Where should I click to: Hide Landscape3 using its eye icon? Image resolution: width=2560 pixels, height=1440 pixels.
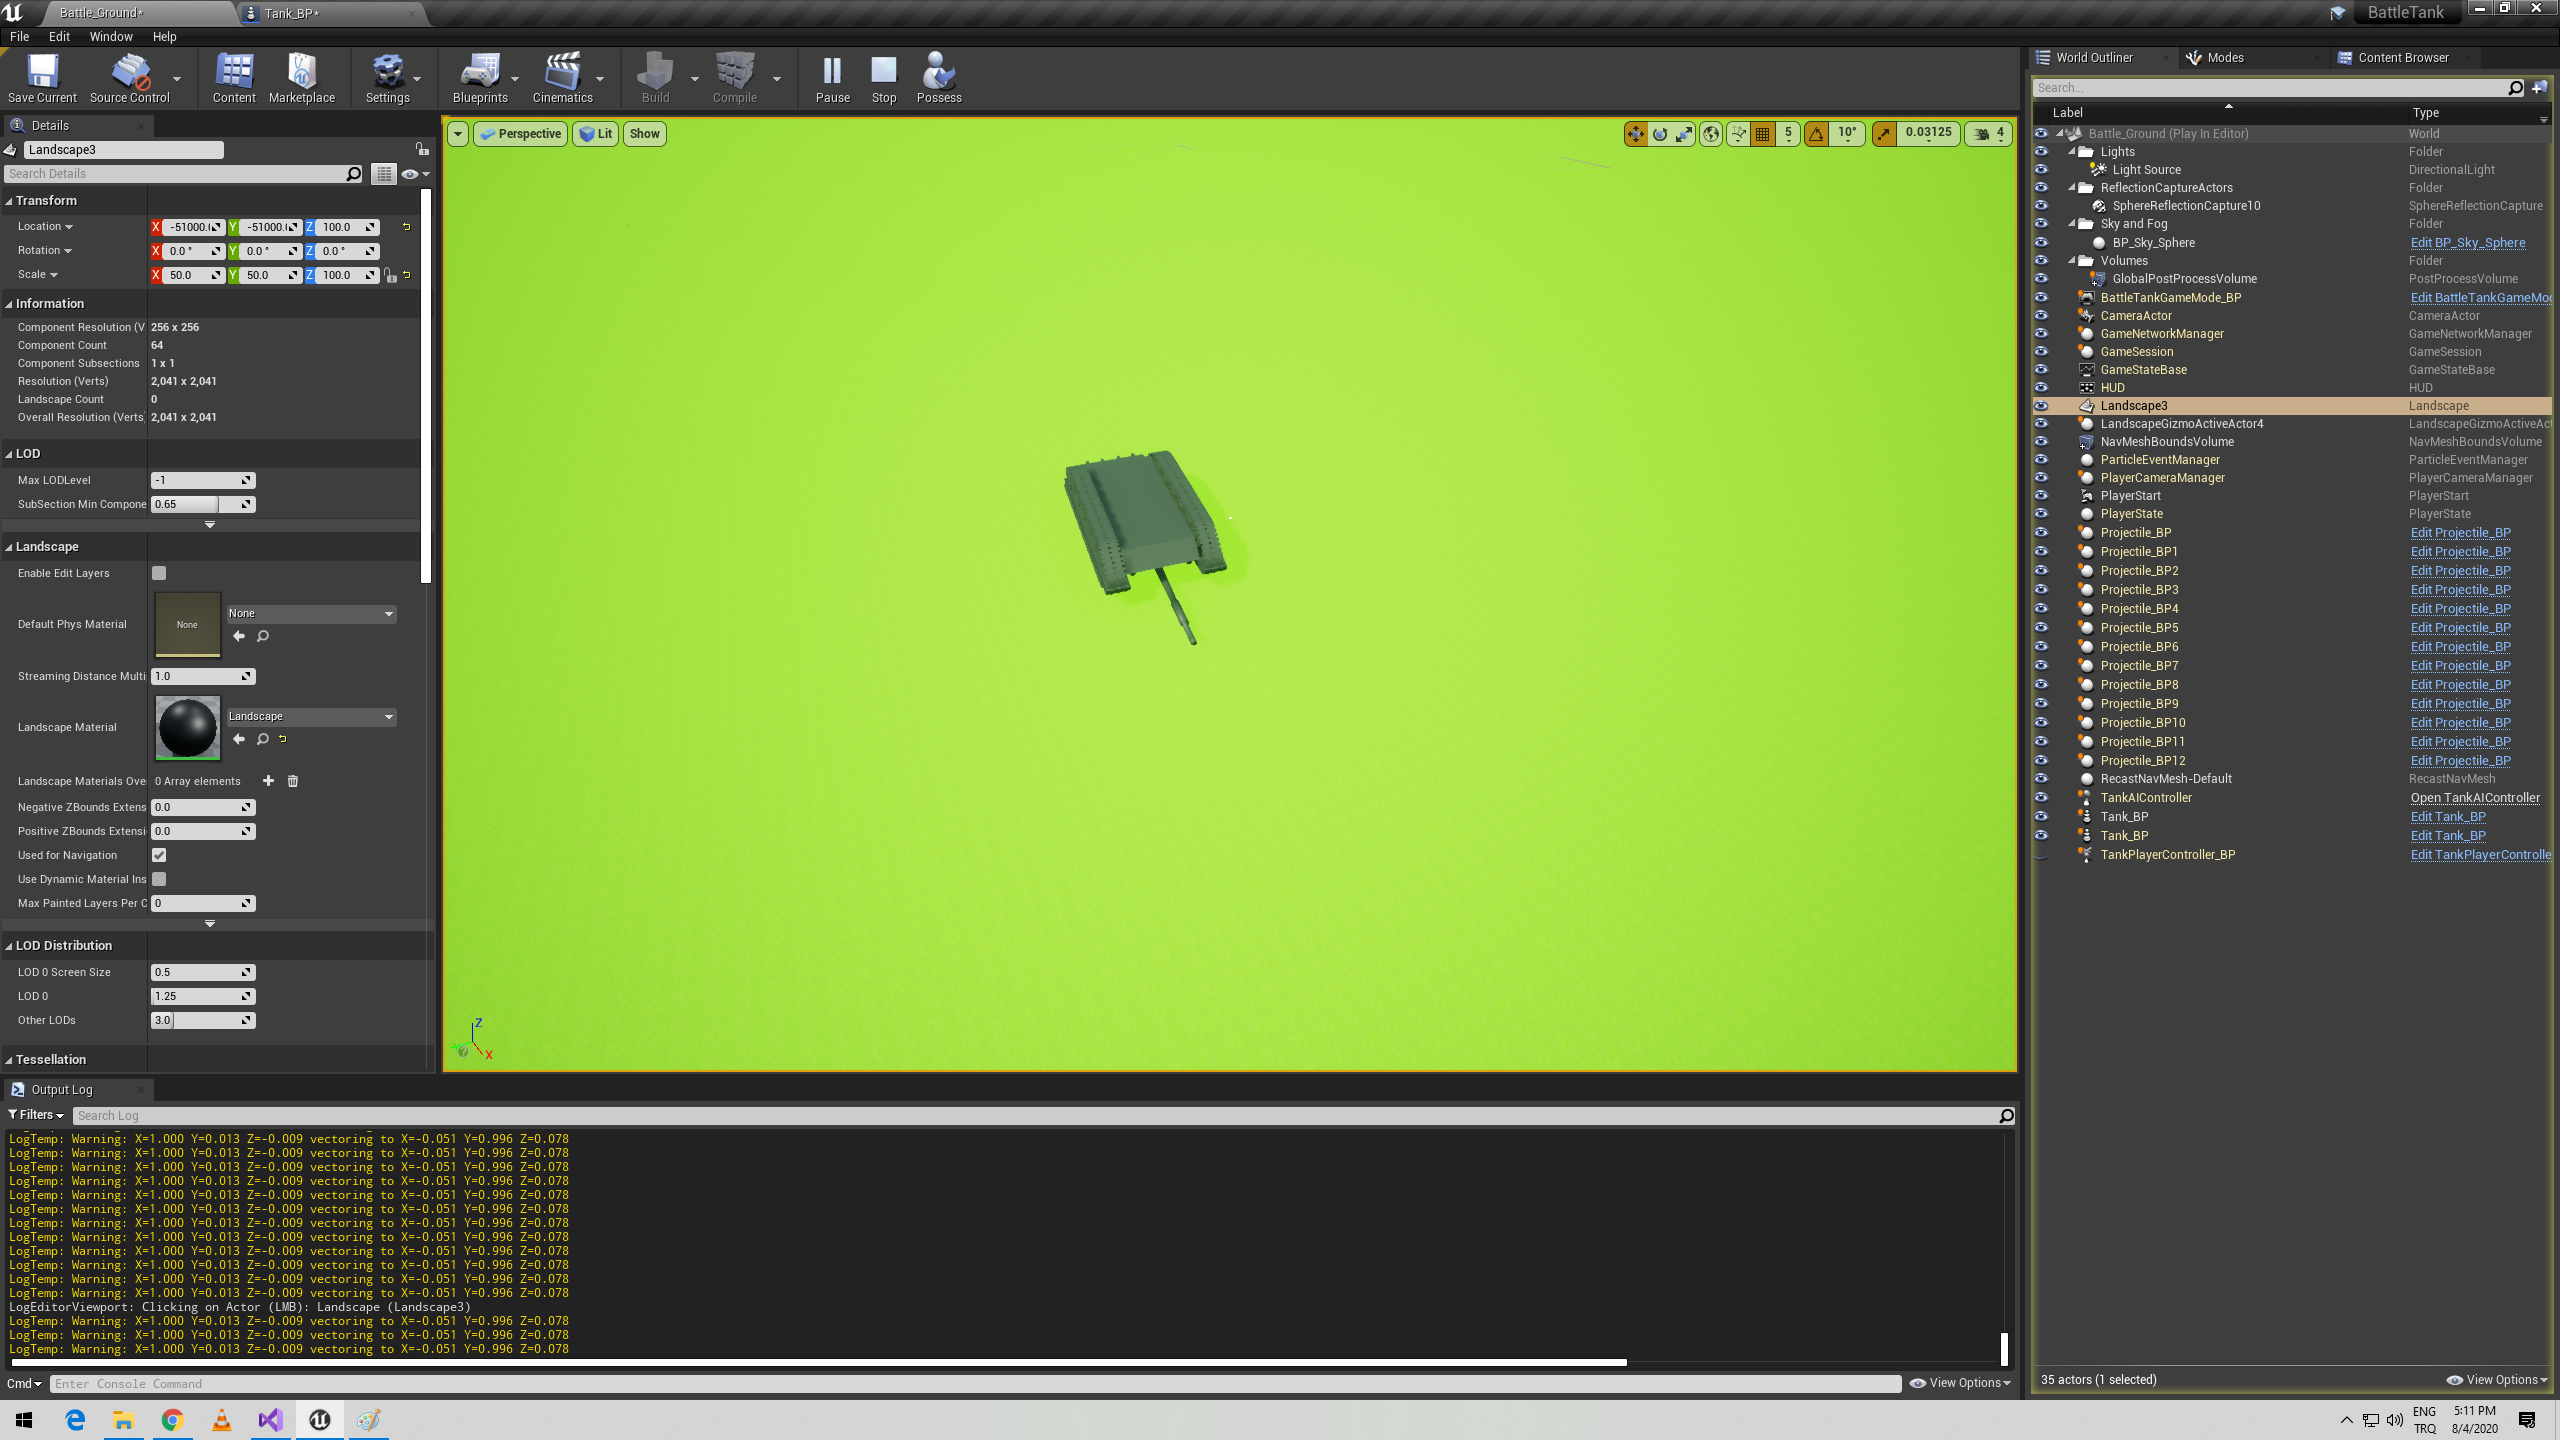pyautogui.click(x=2041, y=406)
